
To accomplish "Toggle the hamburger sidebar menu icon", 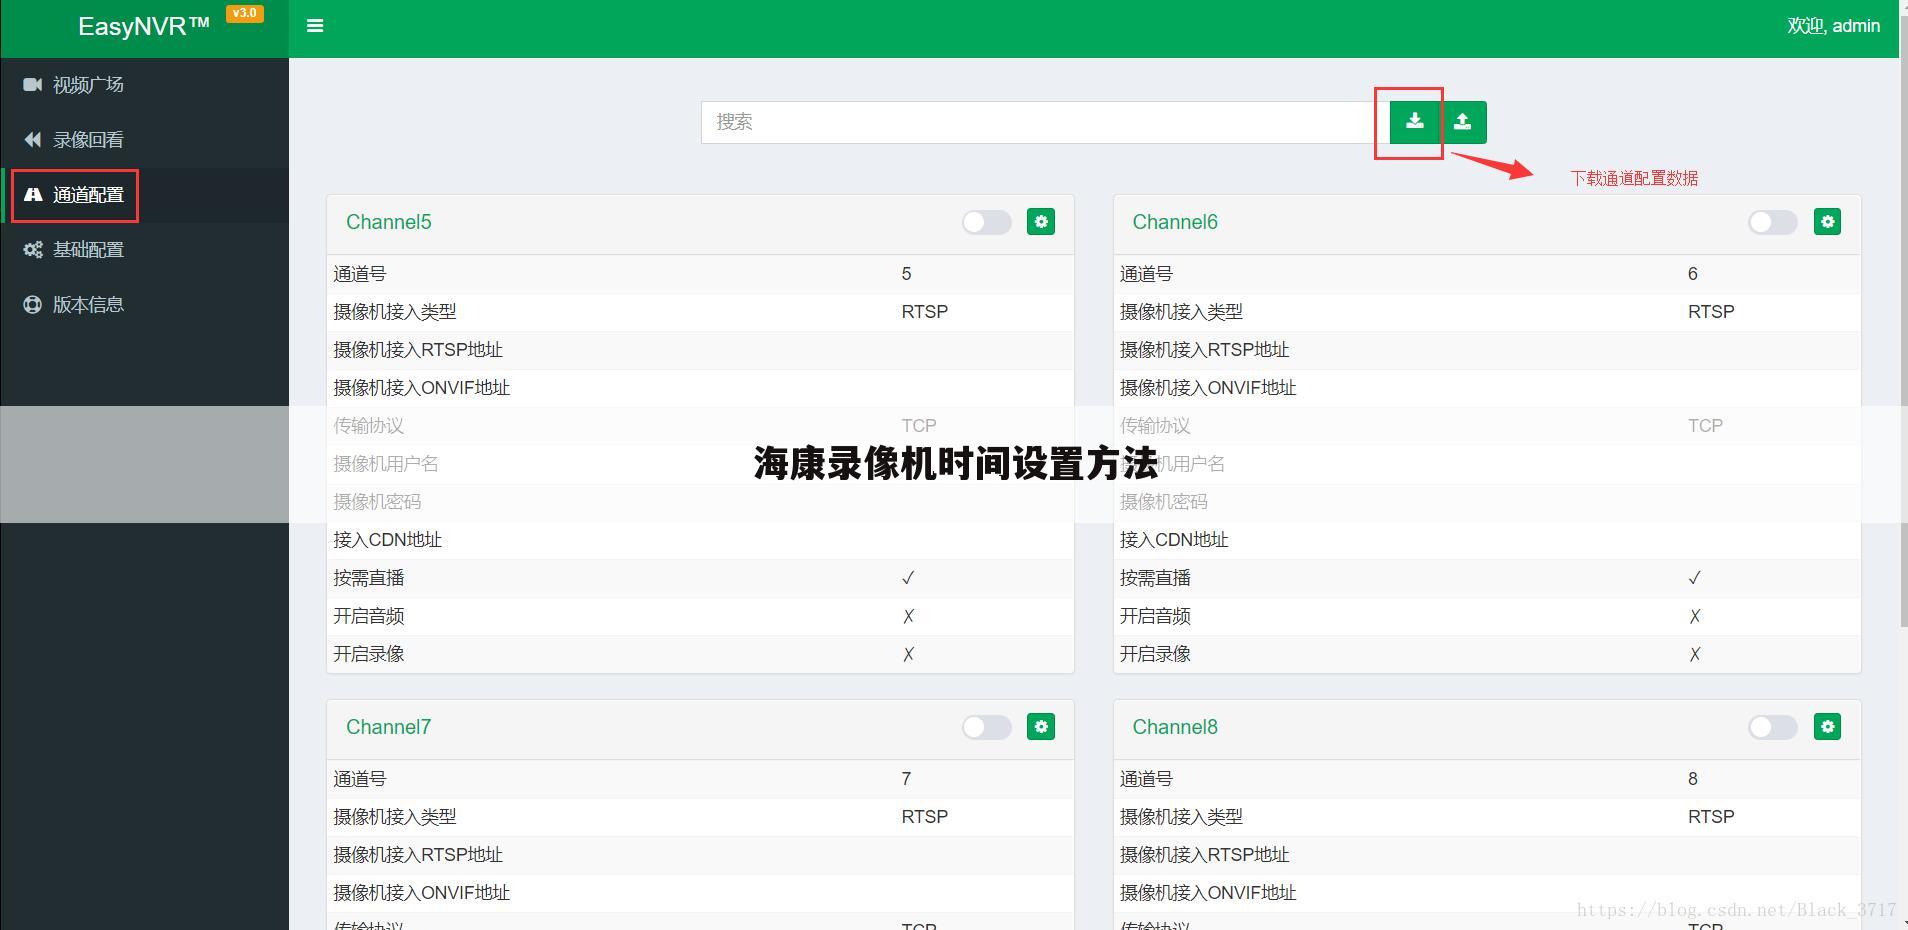I will (315, 26).
